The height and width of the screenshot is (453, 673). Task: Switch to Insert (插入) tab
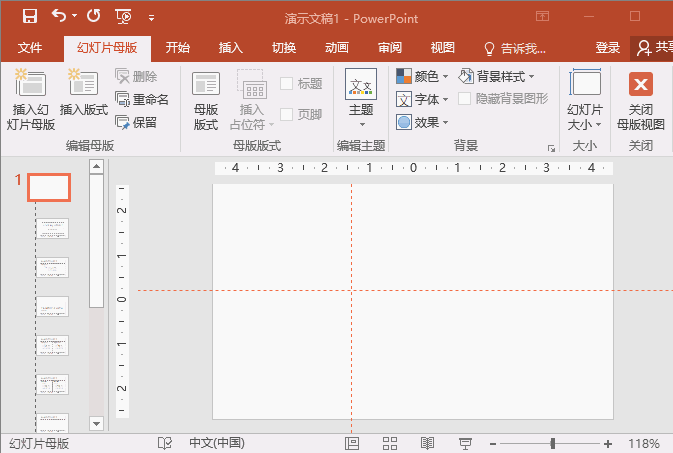click(x=231, y=48)
